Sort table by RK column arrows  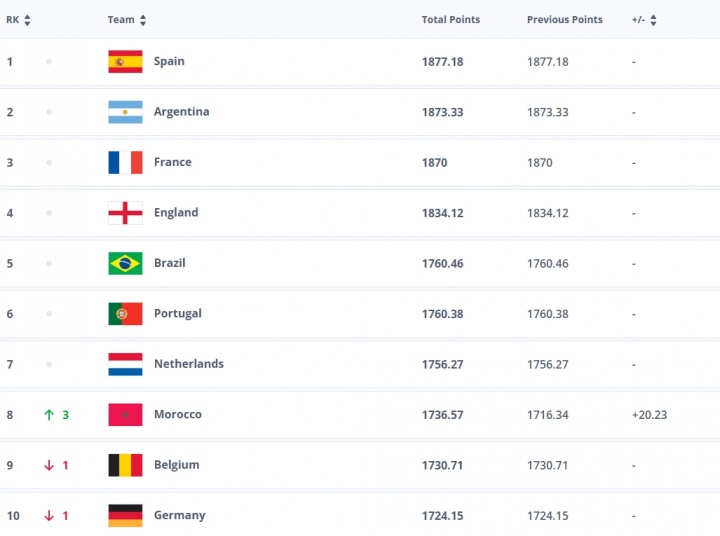(x=27, y=20)
